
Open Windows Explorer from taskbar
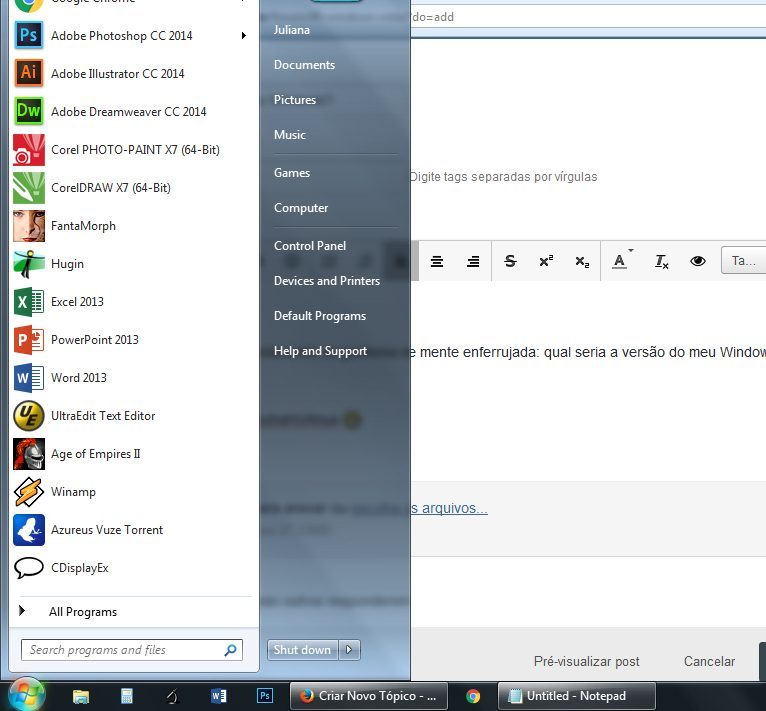pos(81,696)
